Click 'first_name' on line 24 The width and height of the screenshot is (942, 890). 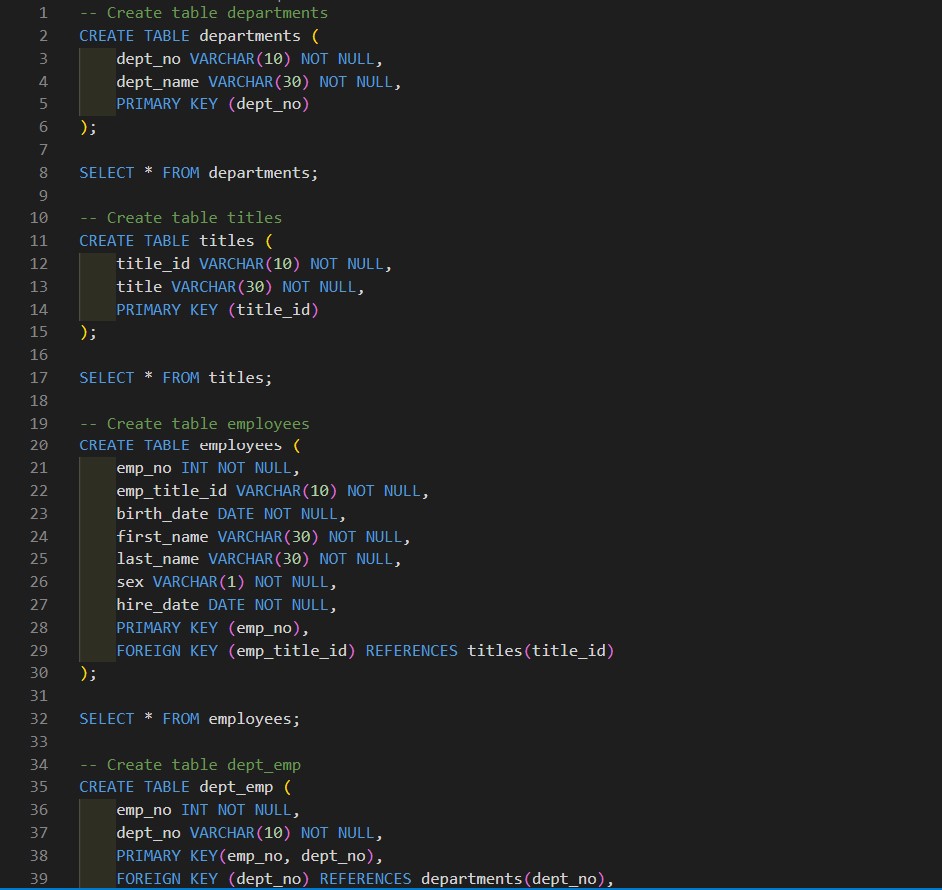point(162,537)
